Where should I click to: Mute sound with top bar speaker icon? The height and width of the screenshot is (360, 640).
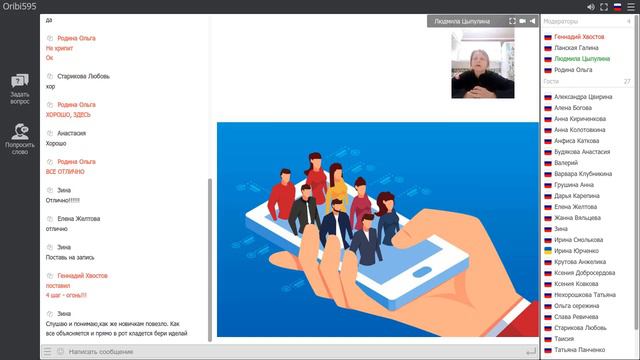(x=591, y=7)
